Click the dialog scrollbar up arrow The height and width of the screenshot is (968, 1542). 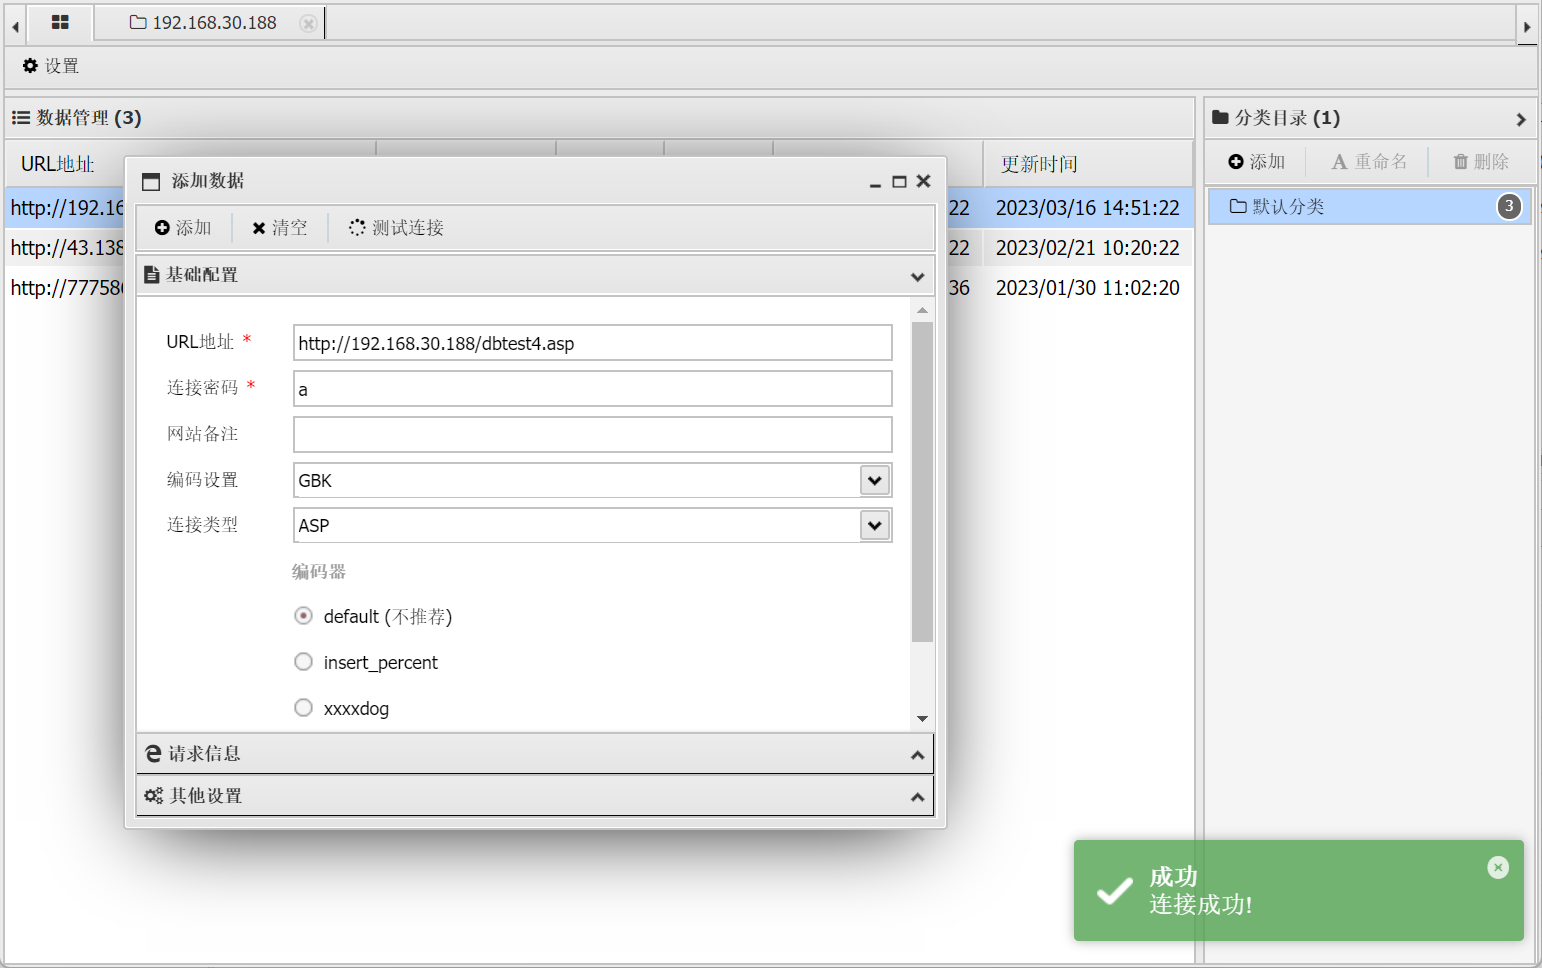click(x=922, y=310)
